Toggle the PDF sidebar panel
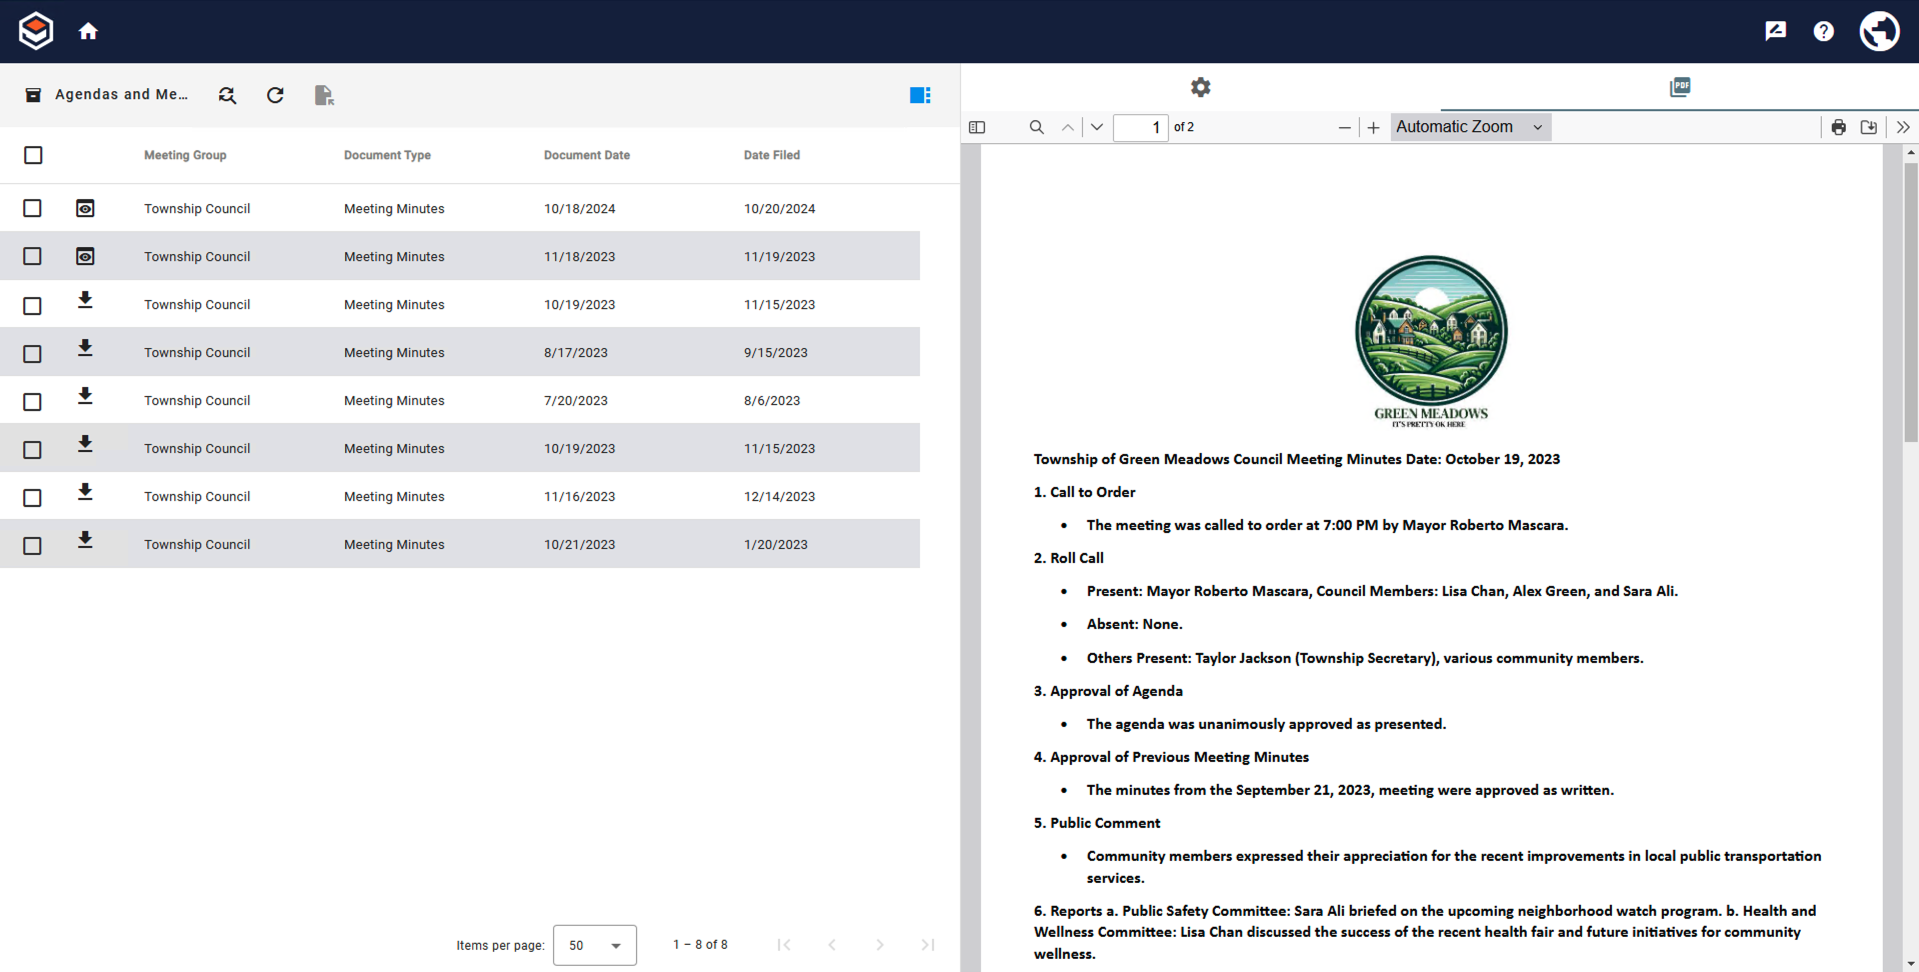 (x=977, y=127)
